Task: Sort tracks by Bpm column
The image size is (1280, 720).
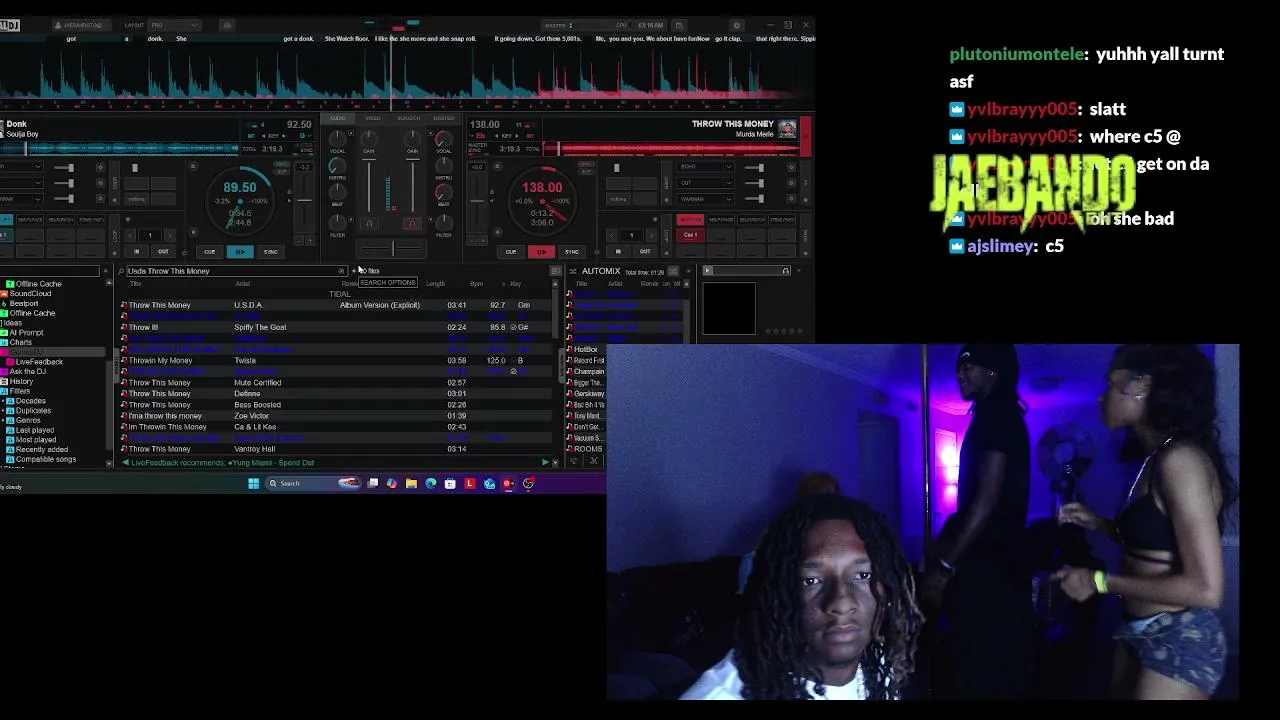Action: (x=476, y=284)
